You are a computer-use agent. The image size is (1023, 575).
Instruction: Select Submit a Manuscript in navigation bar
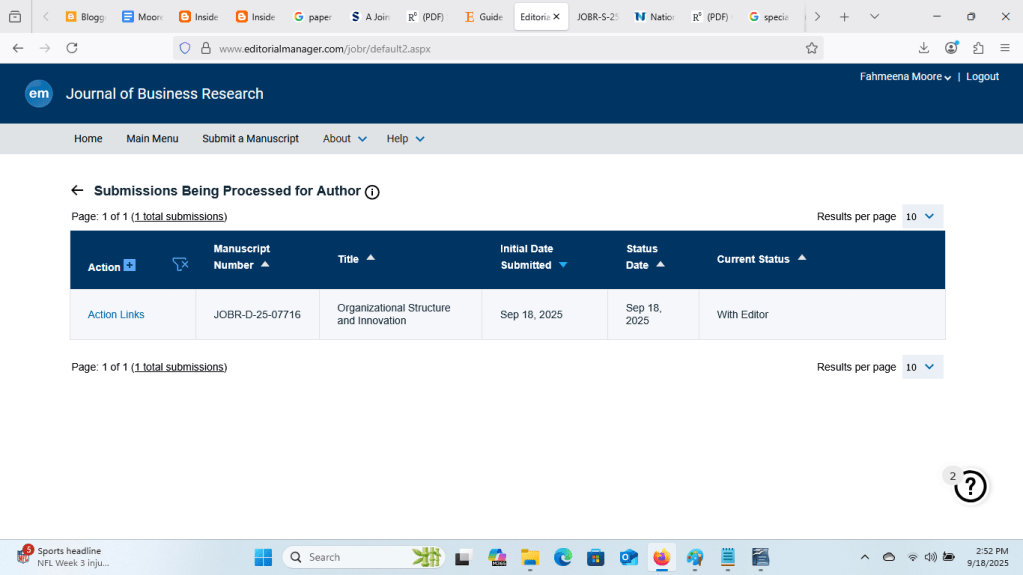(x=250, y=139)
